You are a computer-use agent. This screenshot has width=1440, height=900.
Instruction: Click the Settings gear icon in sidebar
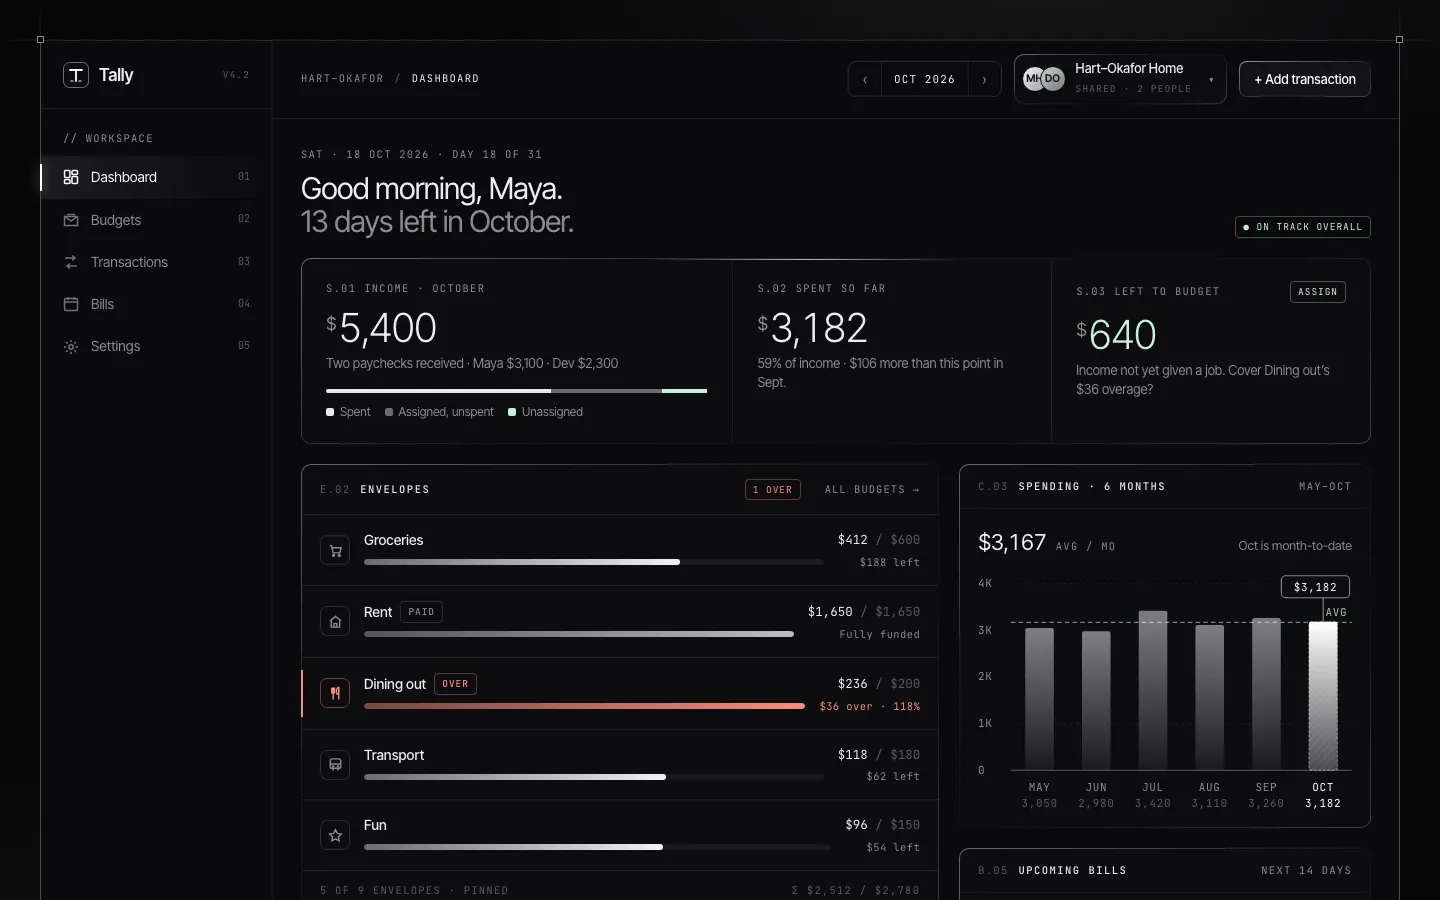click(x=71, y=346)
